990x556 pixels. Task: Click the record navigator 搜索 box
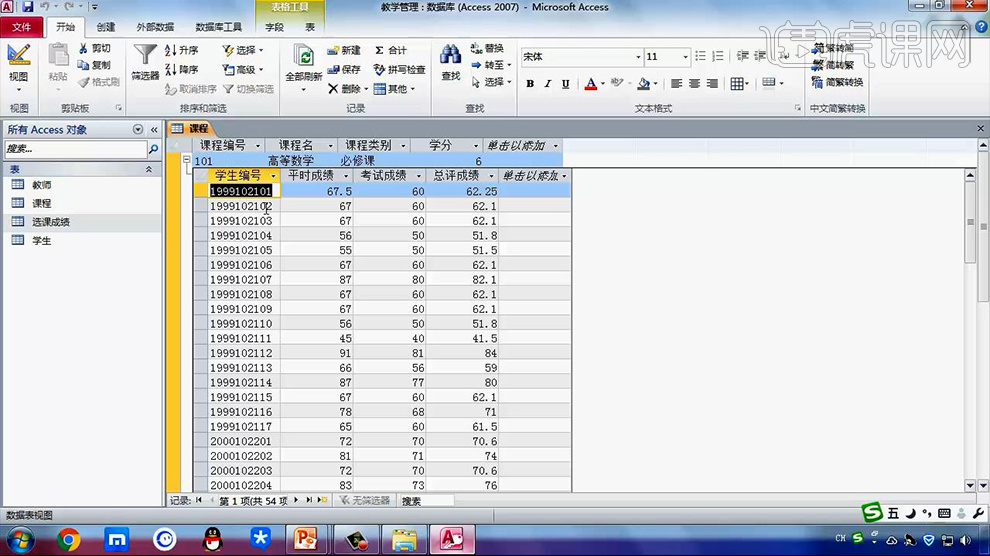coord(427,500)
